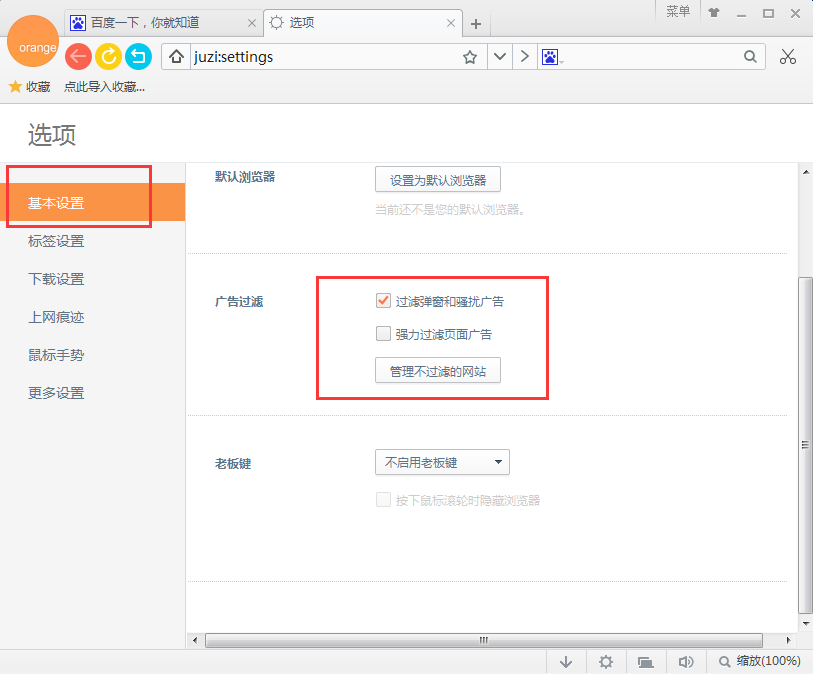The width and height of the screenshot is (813, 674).
Task: Click the refresh page icon
Action: pos(108,57)
